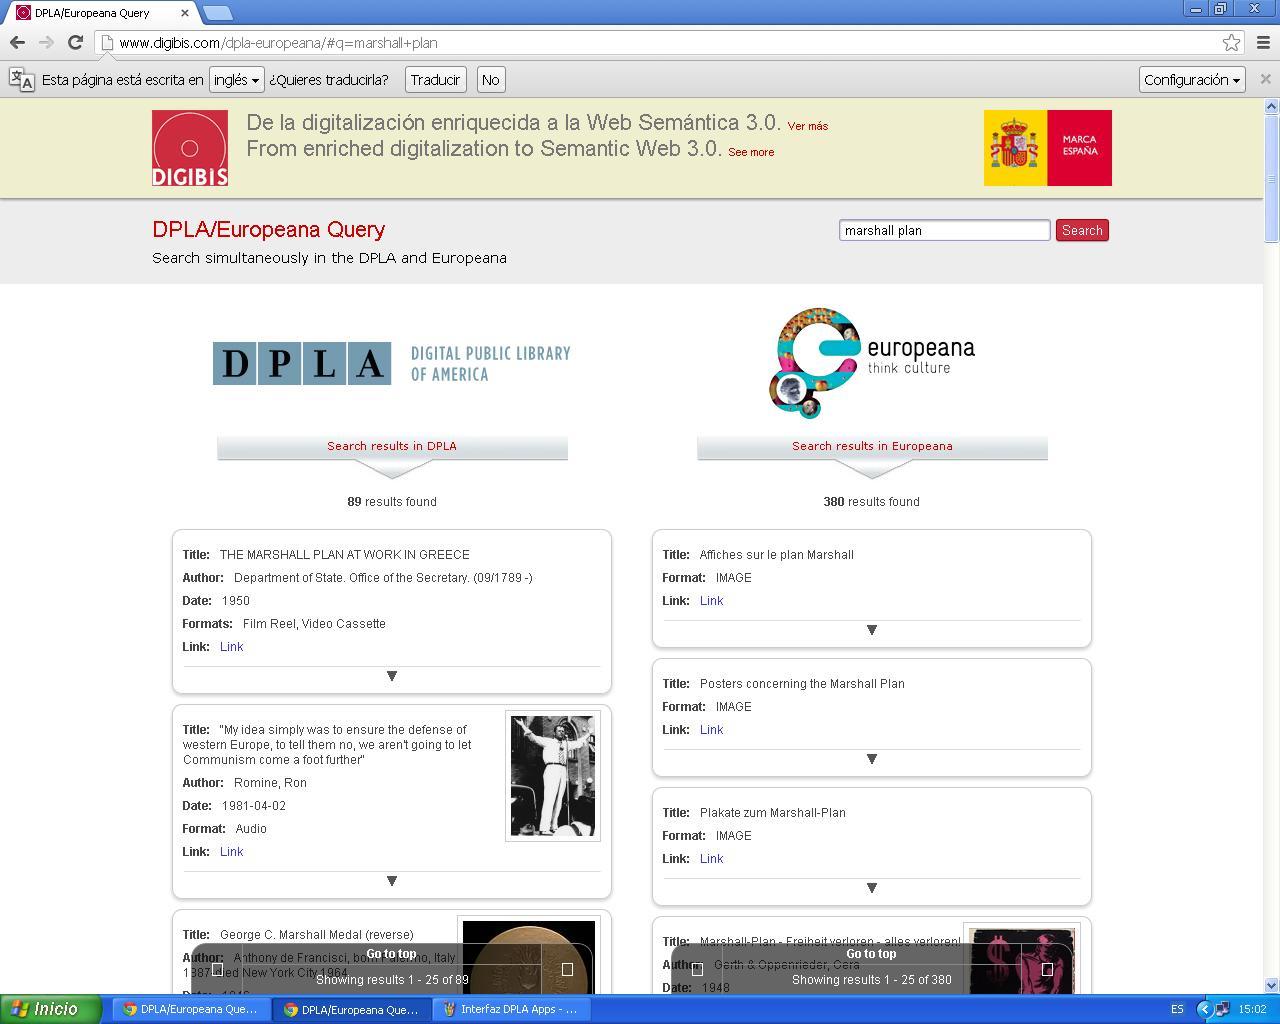Bookmark page with the star icon
This screenshot has width=1280, height=1024.
(x=1231, y=42)
